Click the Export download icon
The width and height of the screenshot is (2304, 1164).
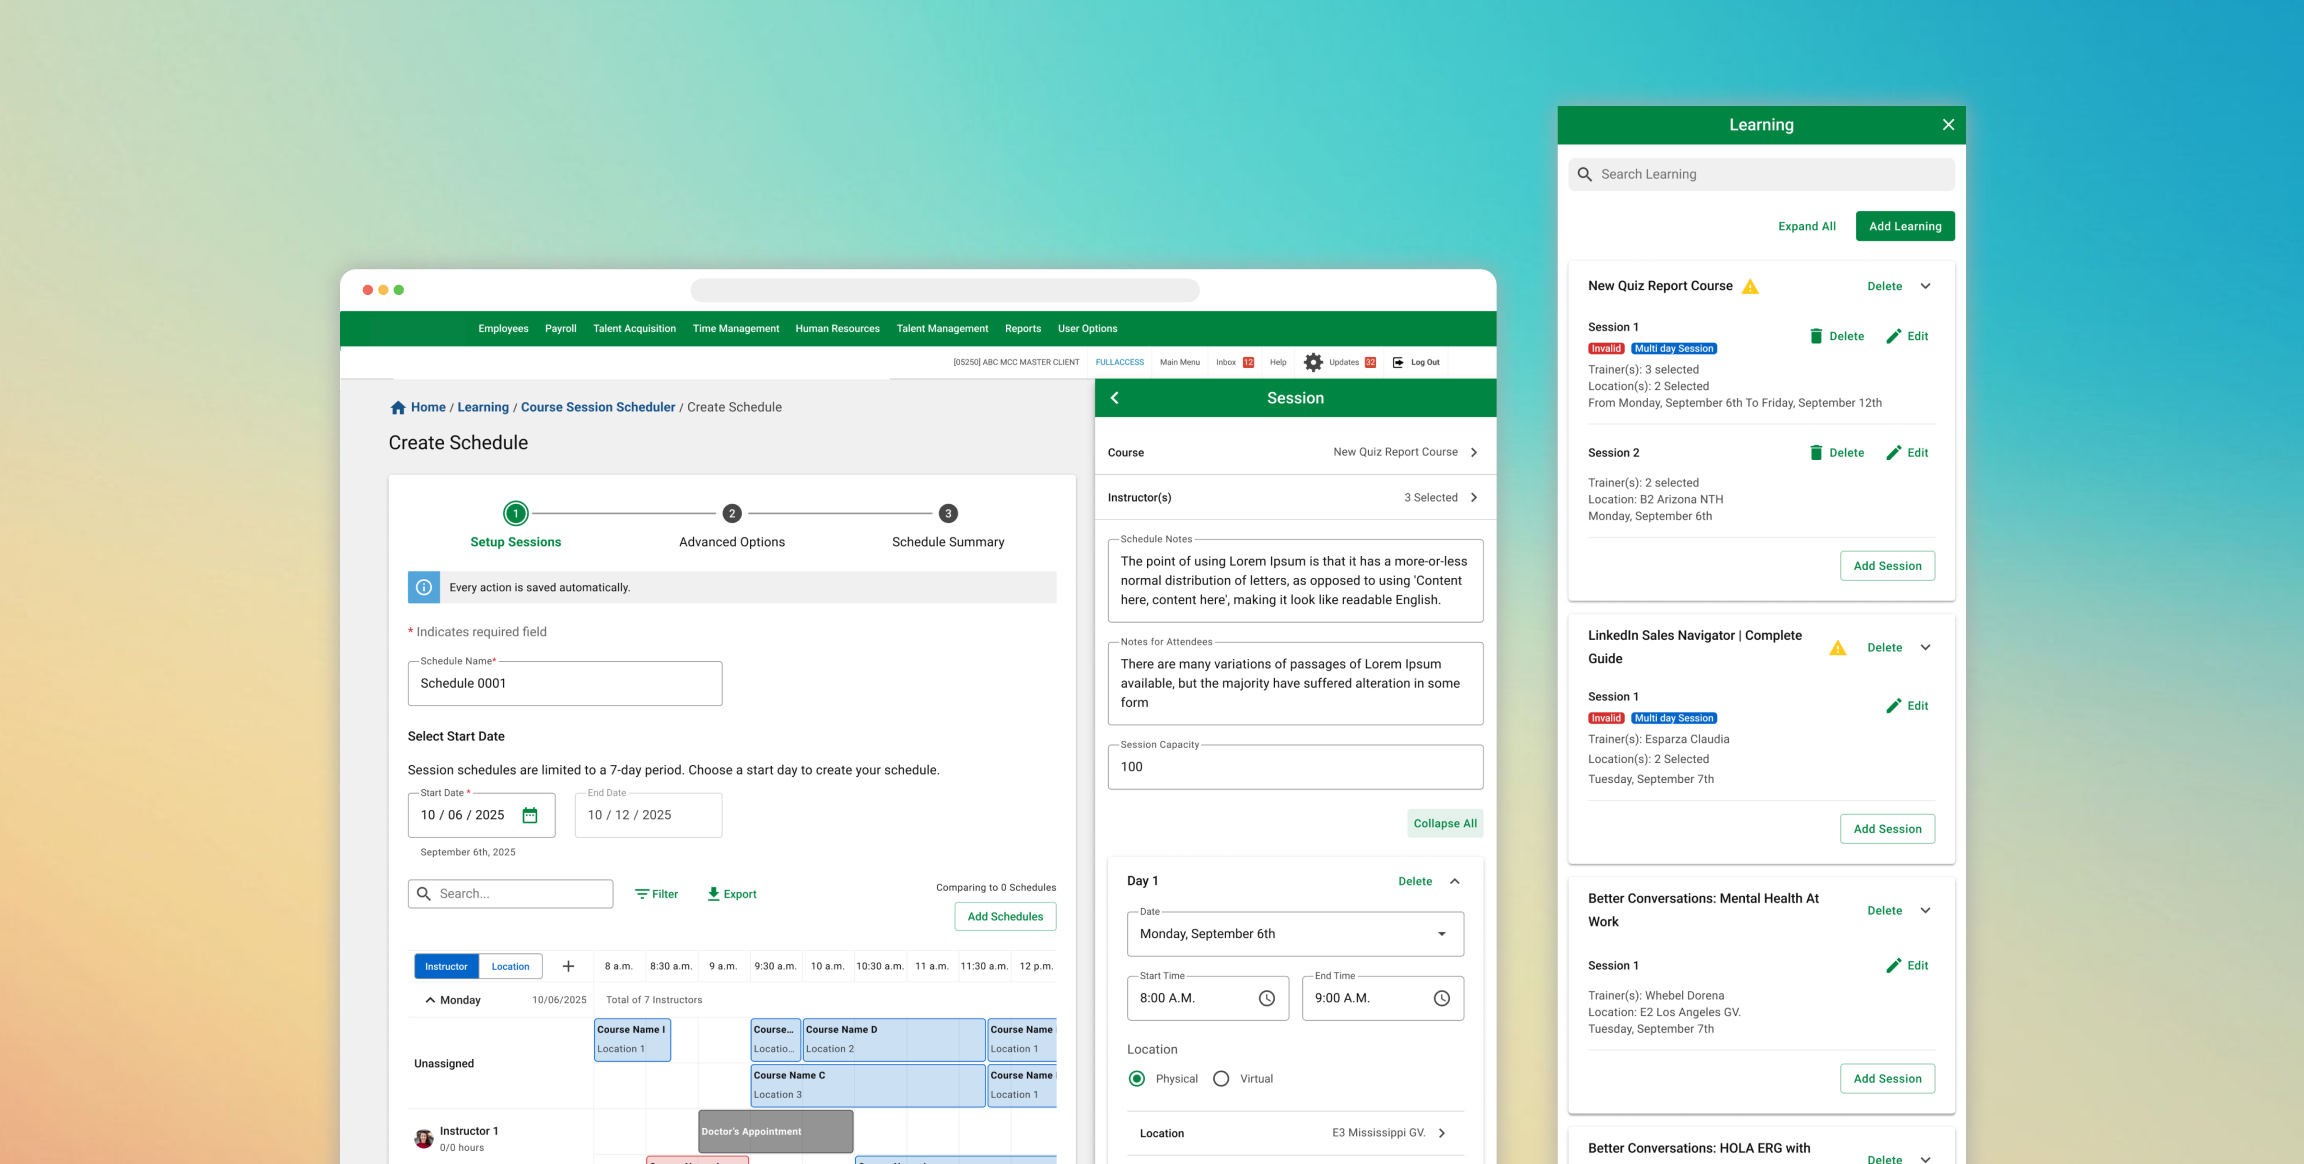713,894
